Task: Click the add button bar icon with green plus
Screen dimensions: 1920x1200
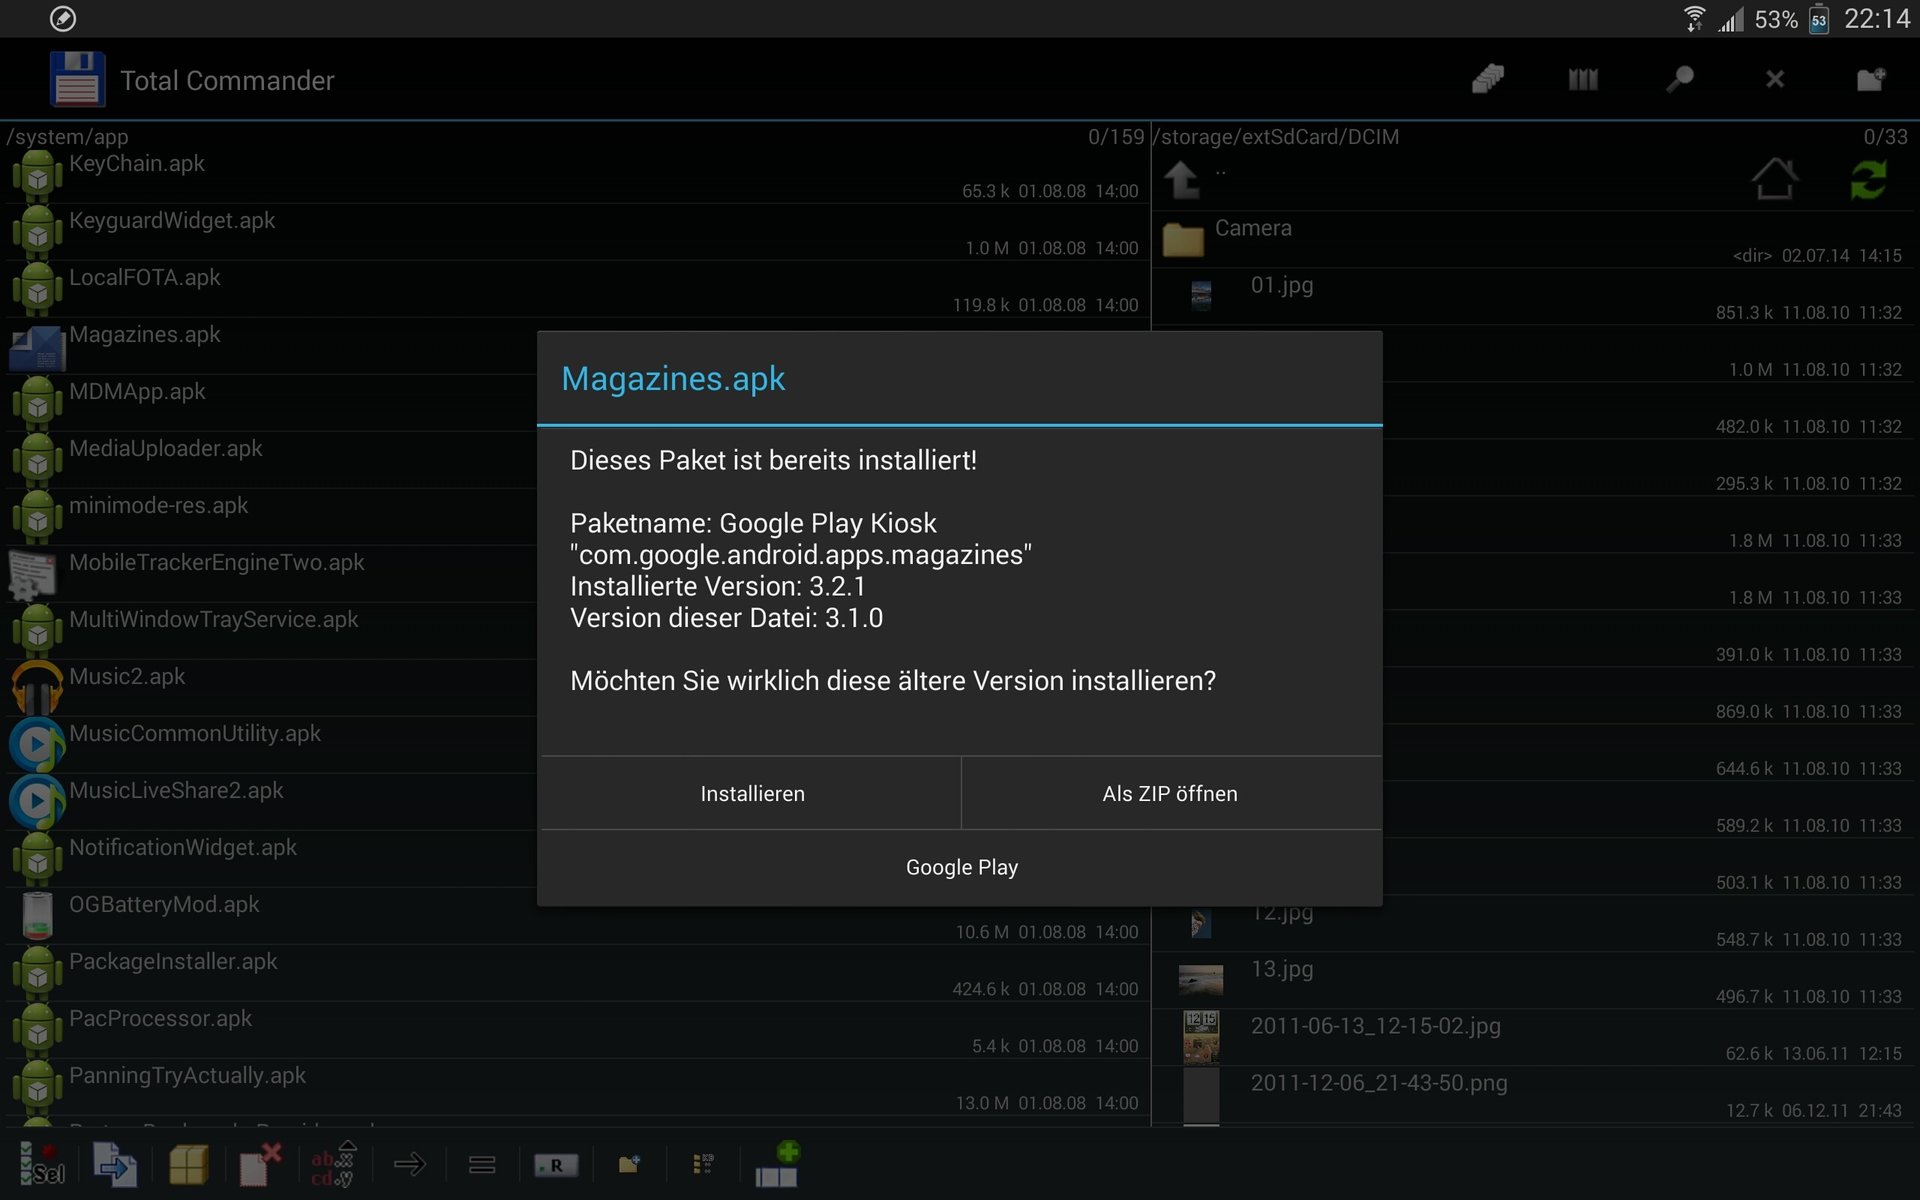Action: 777,1165
